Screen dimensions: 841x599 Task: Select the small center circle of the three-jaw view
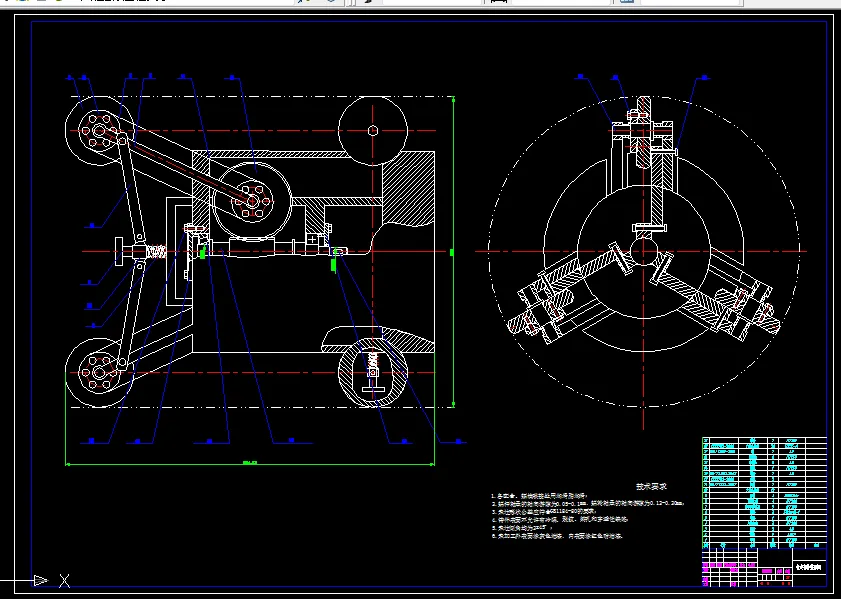pyautogui.click(x=644, y=252)
